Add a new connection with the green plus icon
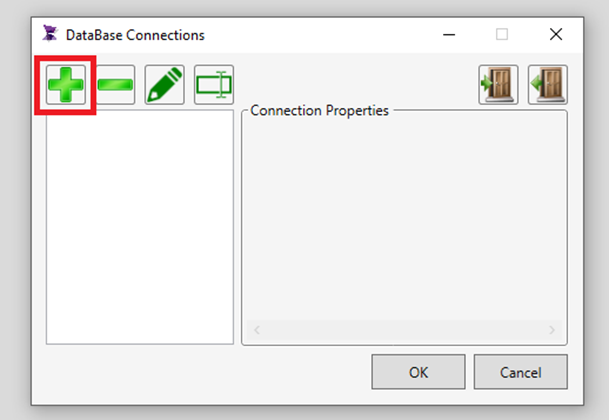The height and width of the screenshot is (420, 609). pyautogui.click(x=66, y=85)
